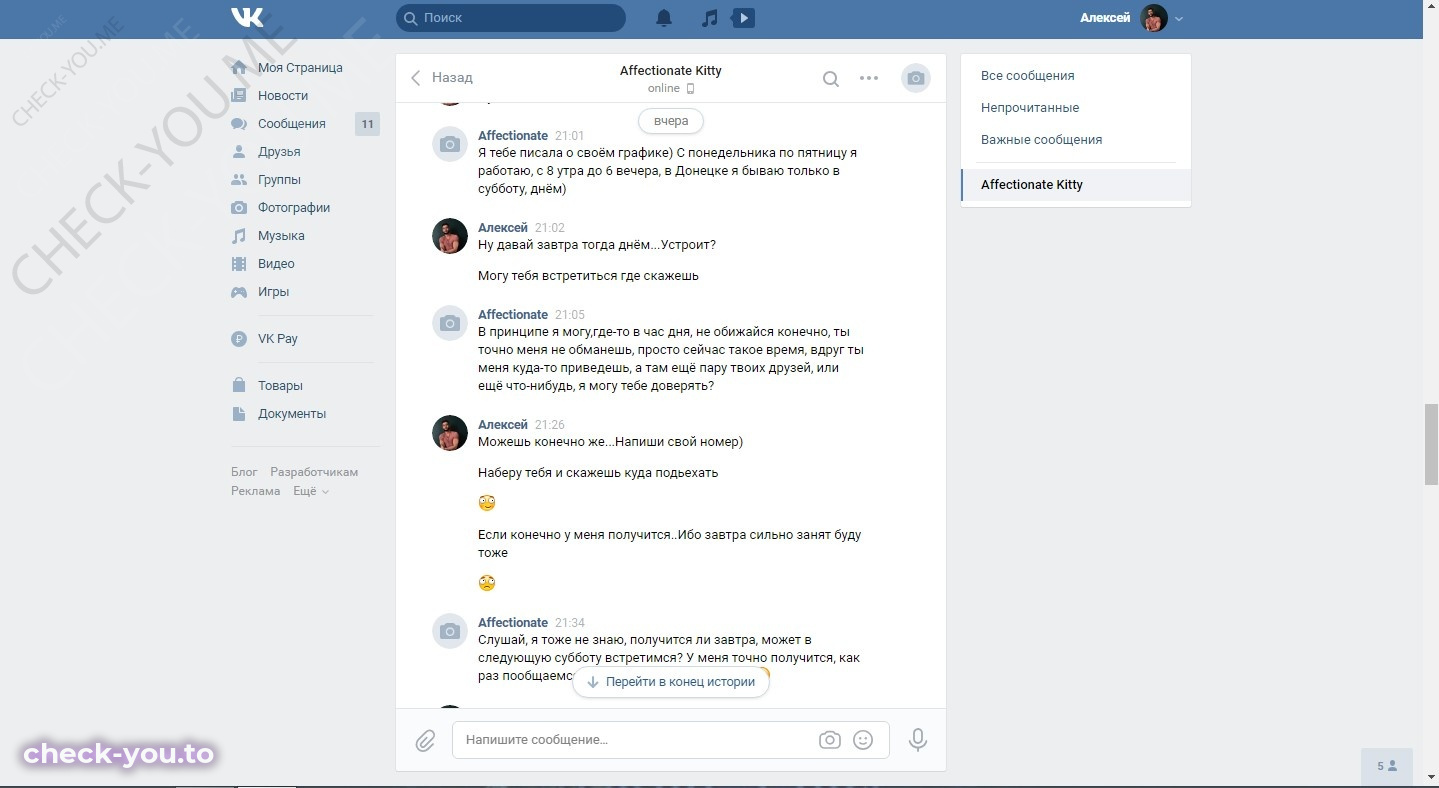
Task: Click the document icon beside Документы
Action: coord(239,414)
